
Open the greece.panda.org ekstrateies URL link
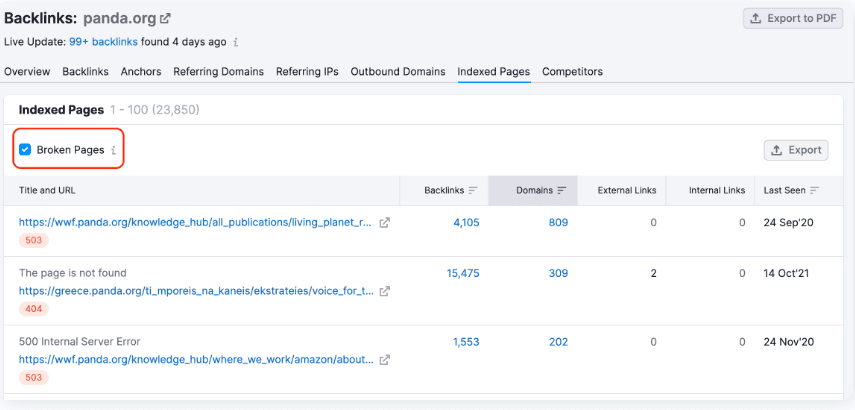[x=196, y=291]
